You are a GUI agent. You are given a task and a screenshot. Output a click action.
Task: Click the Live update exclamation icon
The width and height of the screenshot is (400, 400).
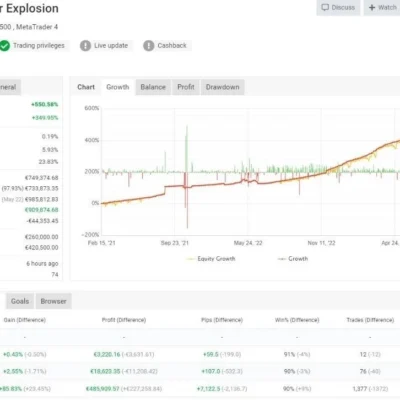point(85,46)
